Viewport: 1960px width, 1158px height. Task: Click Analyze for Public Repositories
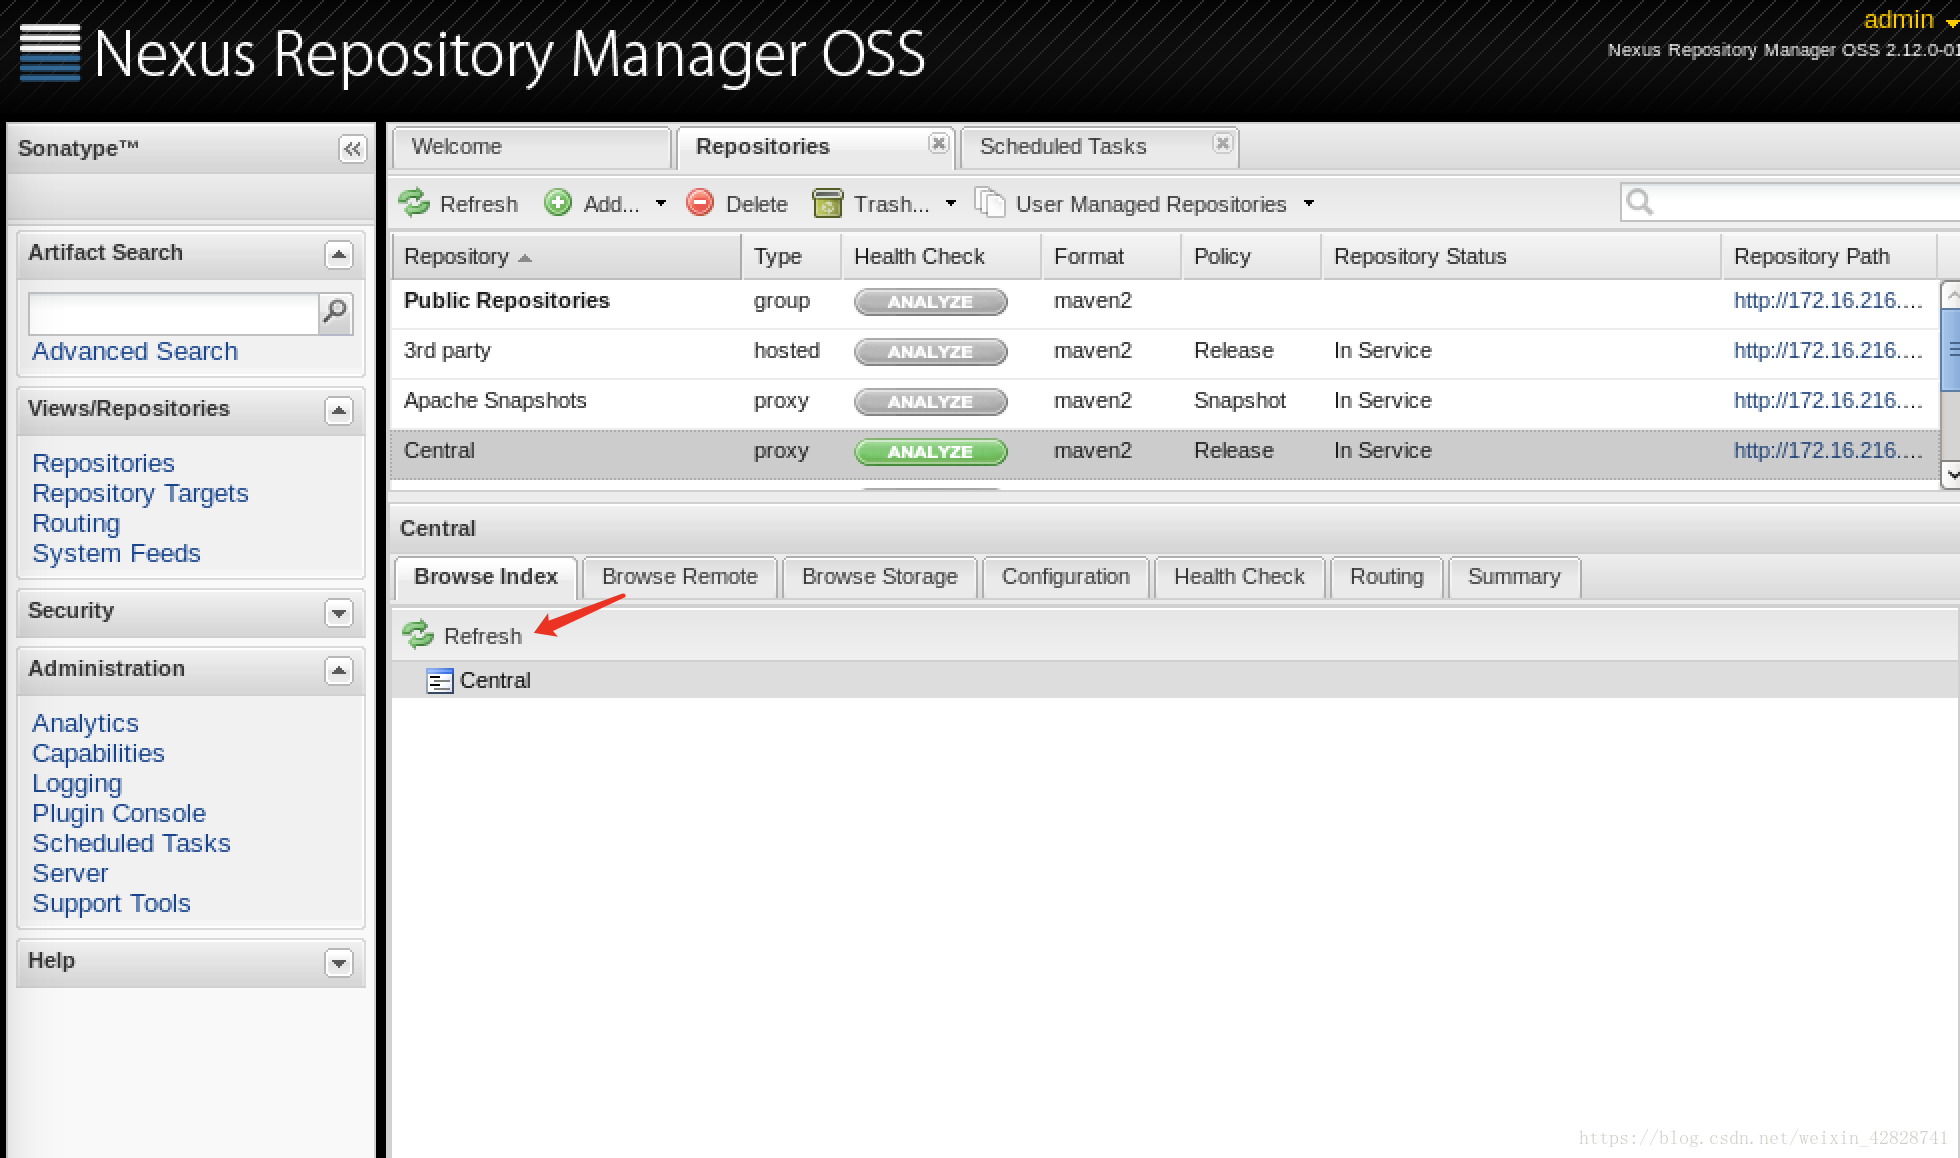click(930, 302)
